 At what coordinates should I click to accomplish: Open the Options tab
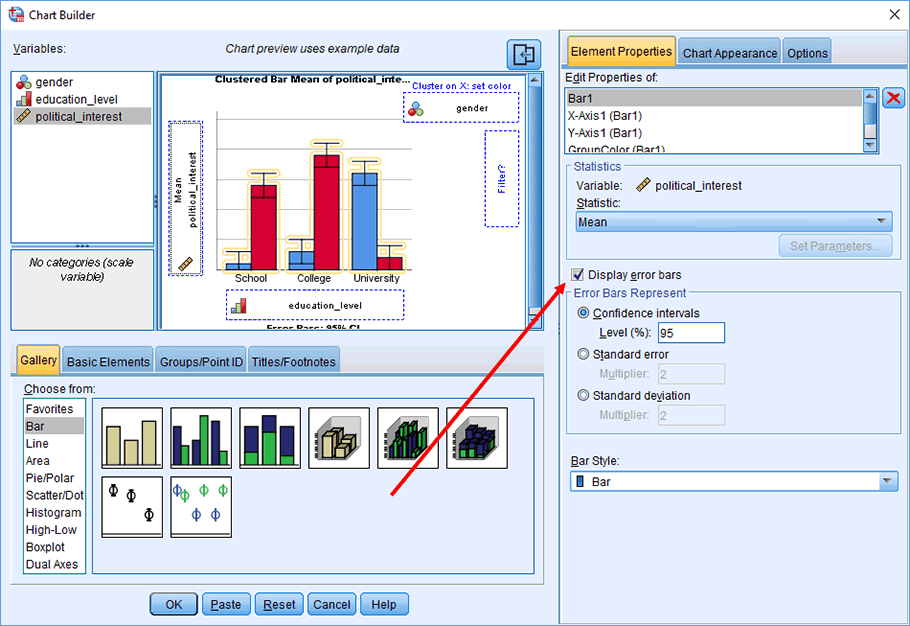807,53
